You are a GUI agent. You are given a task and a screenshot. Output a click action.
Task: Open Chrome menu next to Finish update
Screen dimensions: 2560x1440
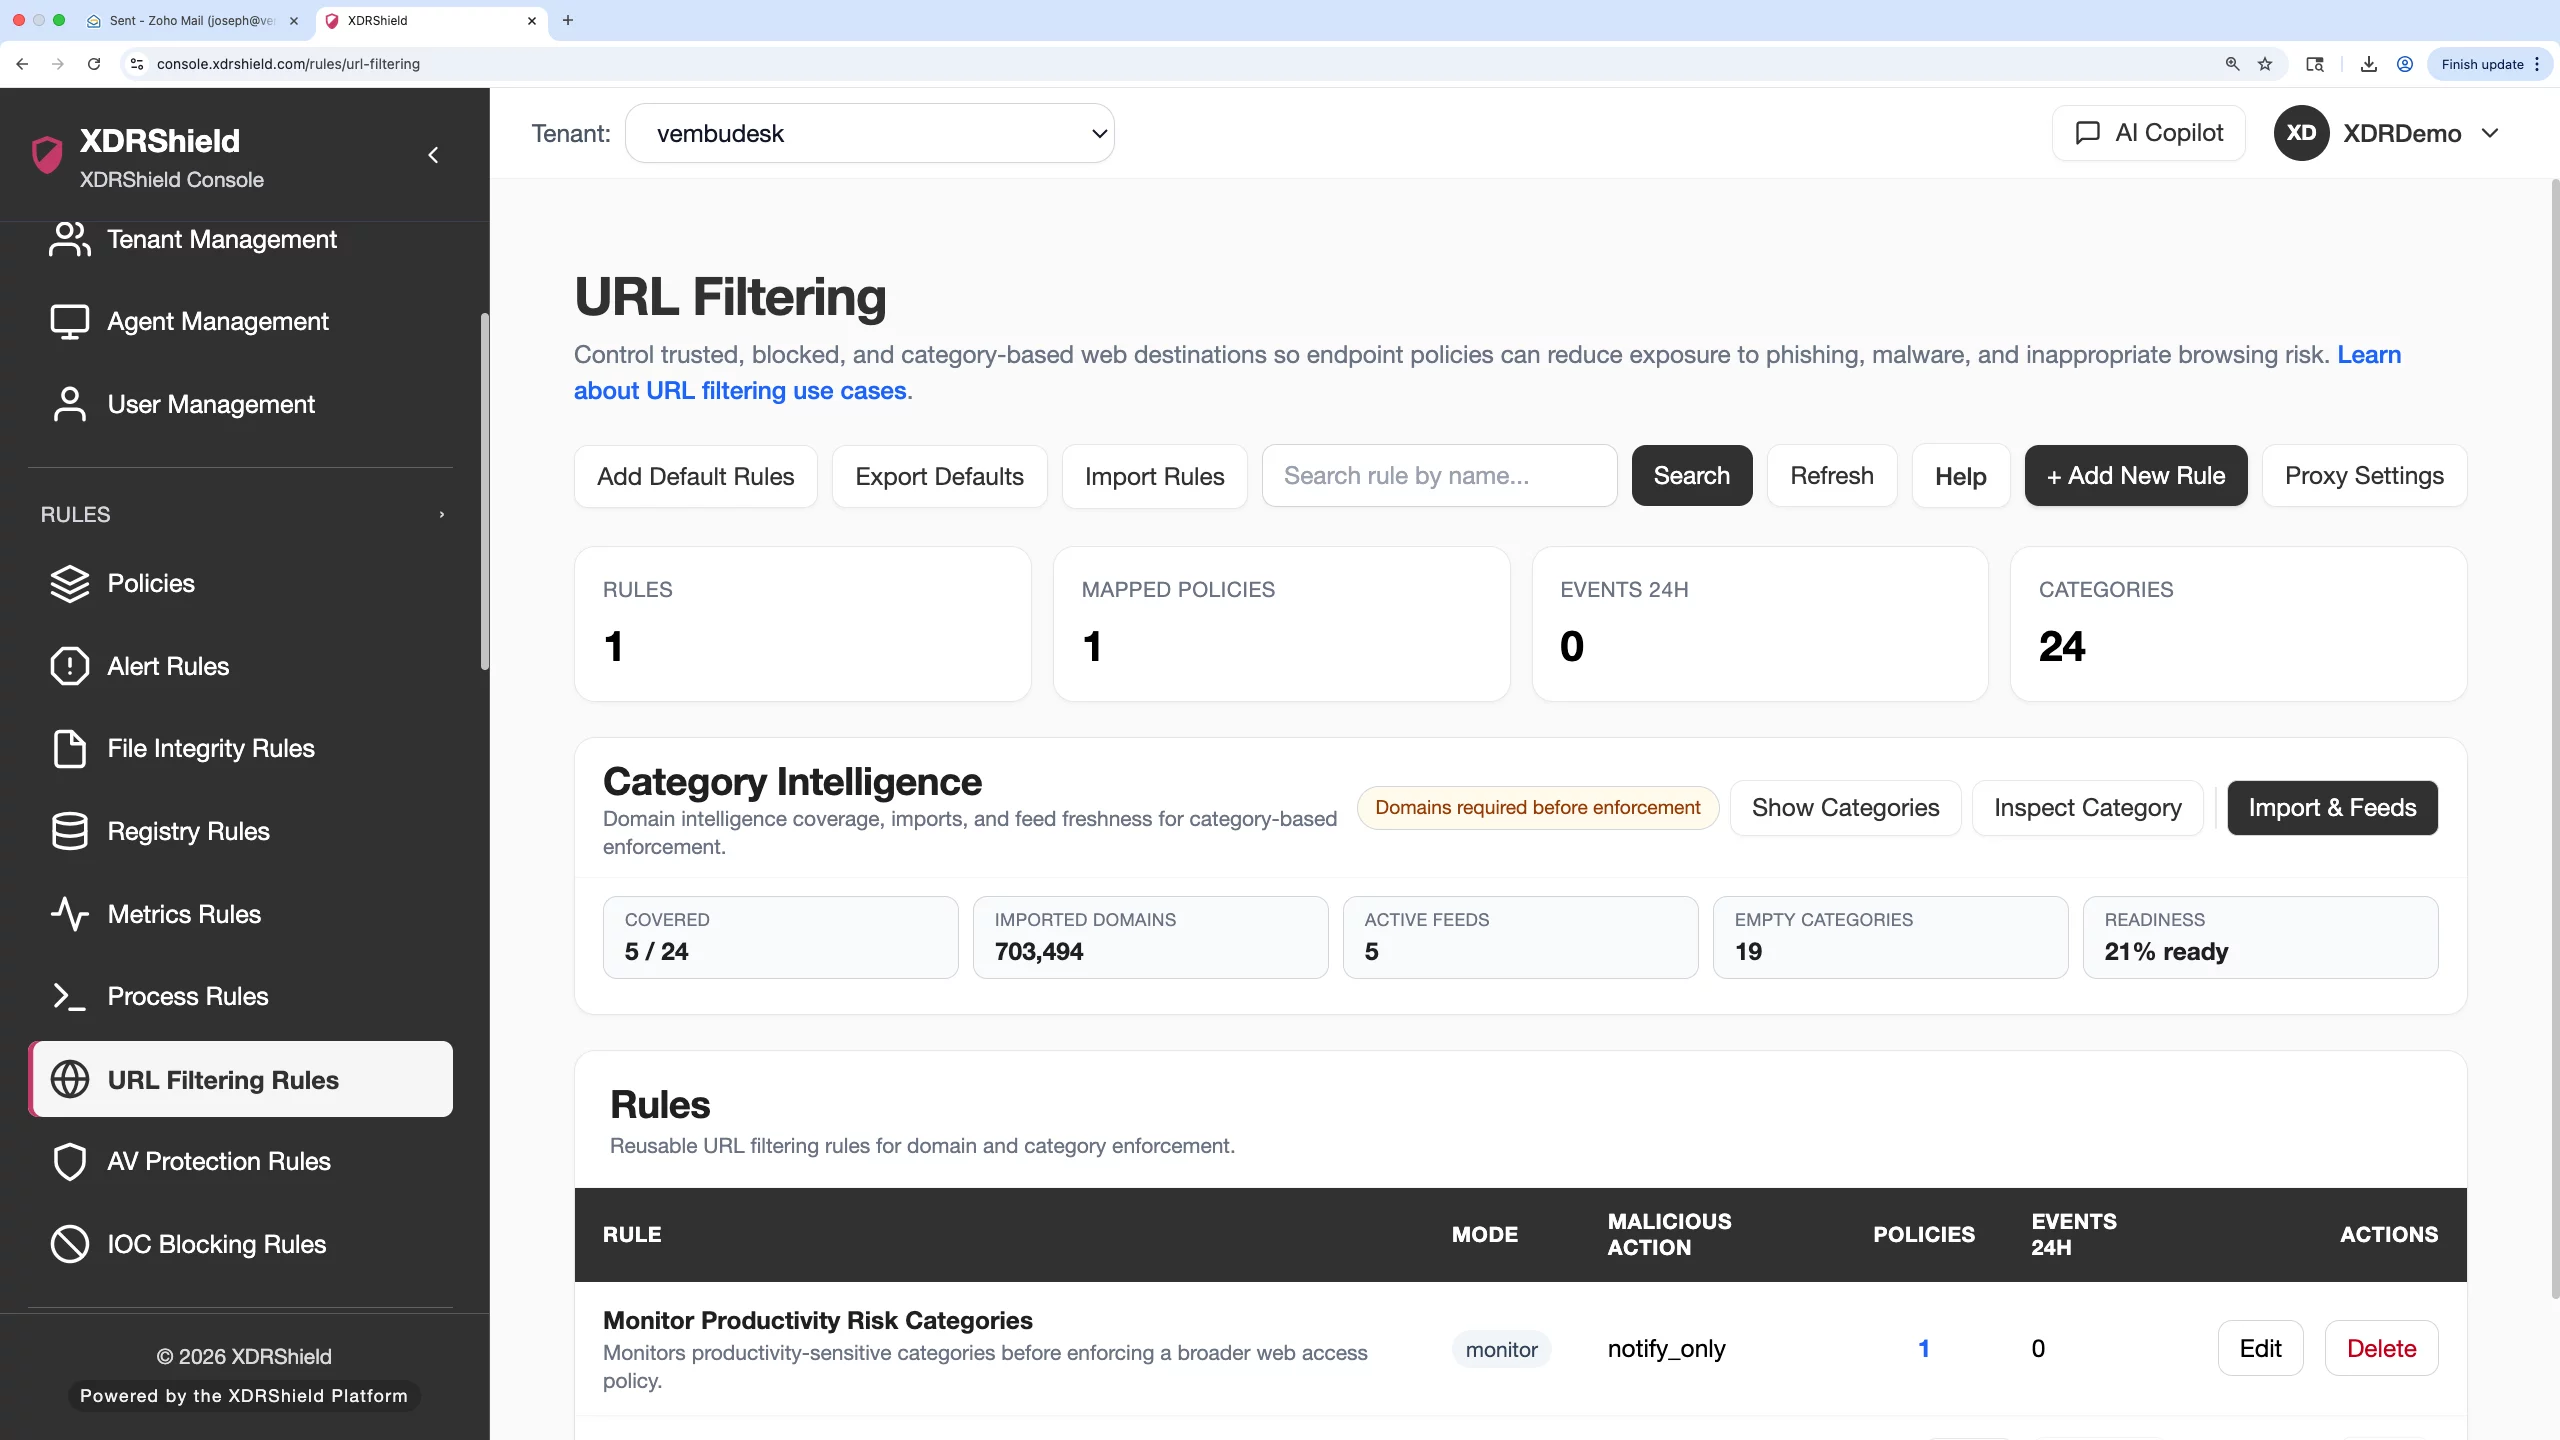2537,64
